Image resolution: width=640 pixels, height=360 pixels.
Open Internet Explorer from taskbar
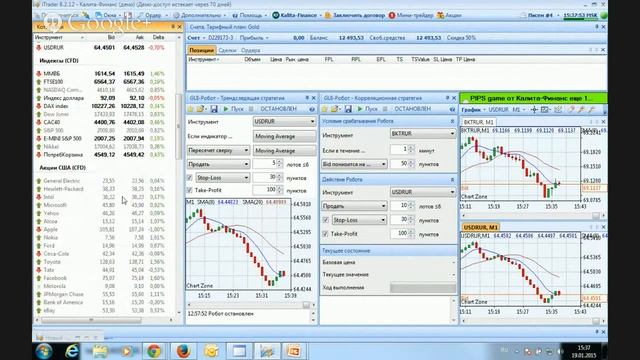click(x=72, y=351)
